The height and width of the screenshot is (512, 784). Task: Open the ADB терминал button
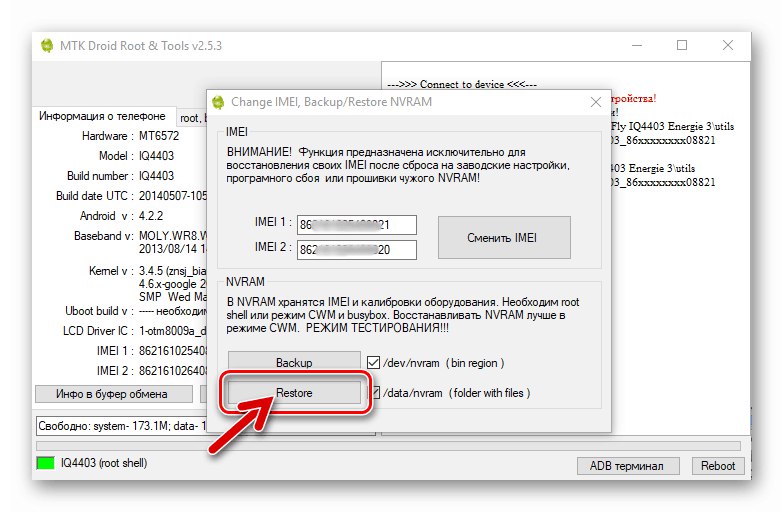(628, 466)
